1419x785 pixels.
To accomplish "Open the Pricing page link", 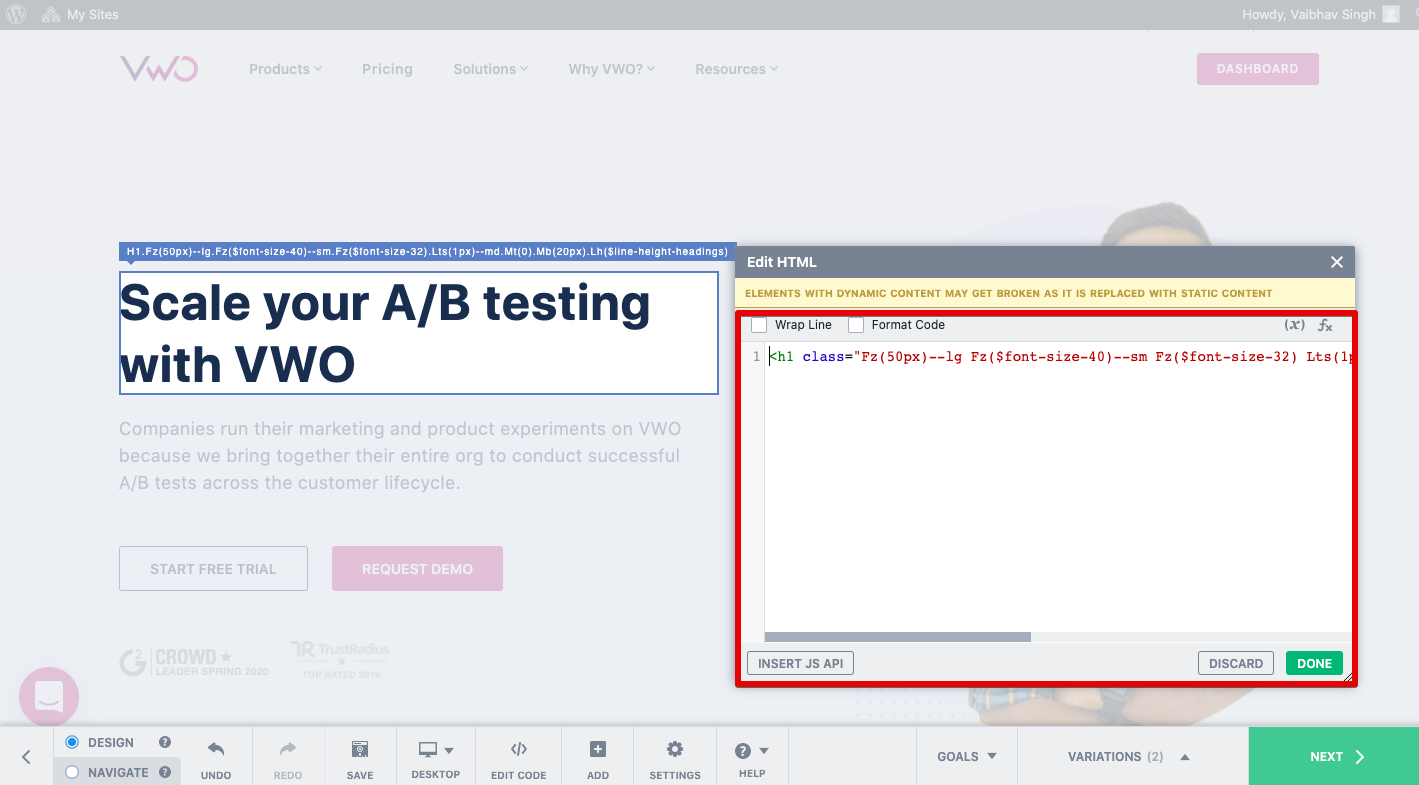I will pos(387,69).
